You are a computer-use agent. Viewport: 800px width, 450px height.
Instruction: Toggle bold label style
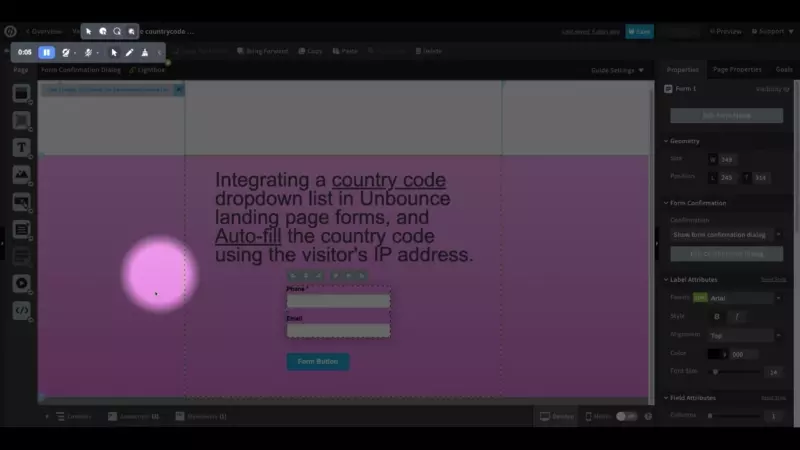pyautogui.click(x=717, y=317)
